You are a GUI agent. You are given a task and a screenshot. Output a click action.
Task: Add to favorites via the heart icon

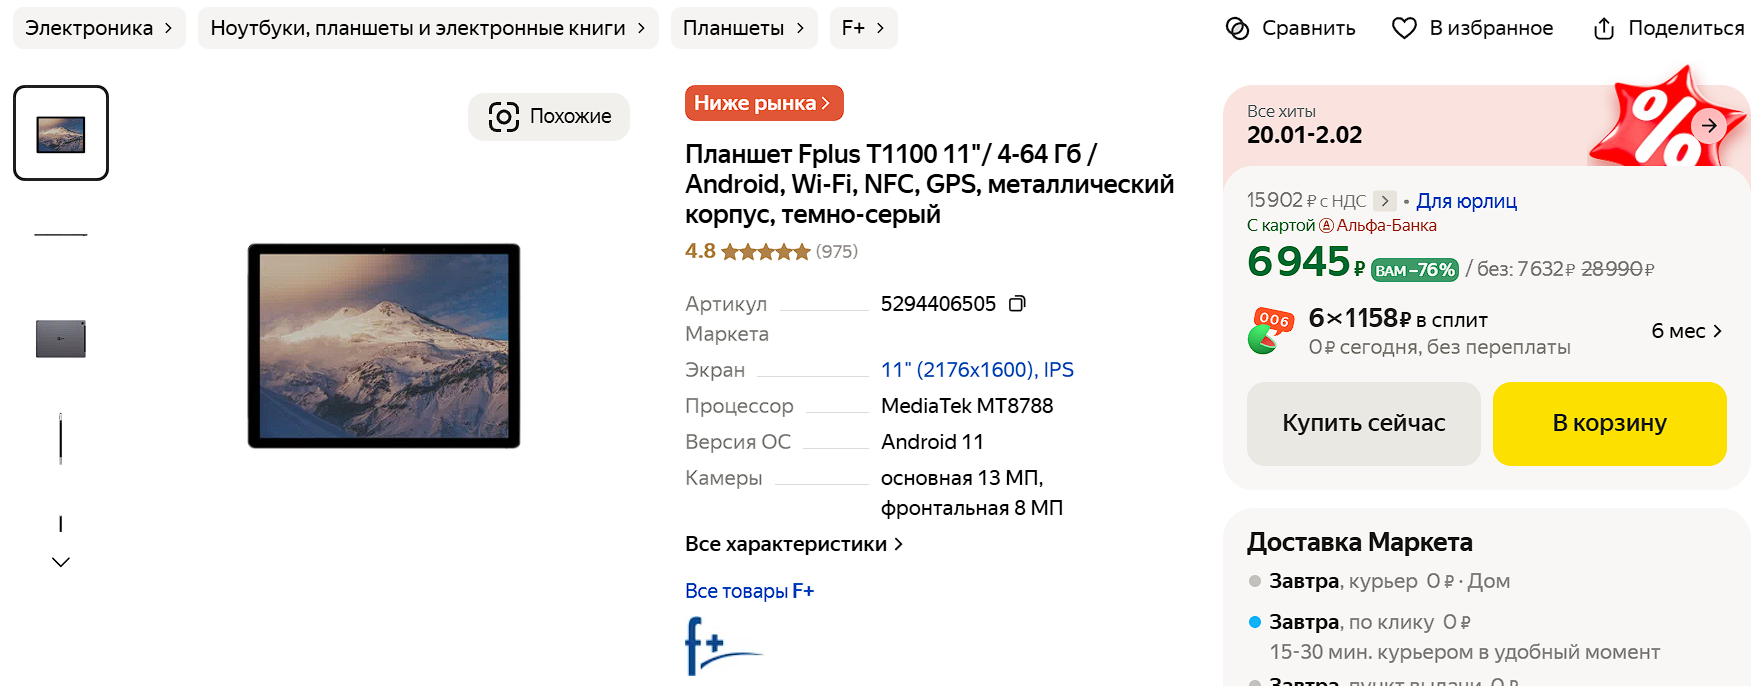1404,28
